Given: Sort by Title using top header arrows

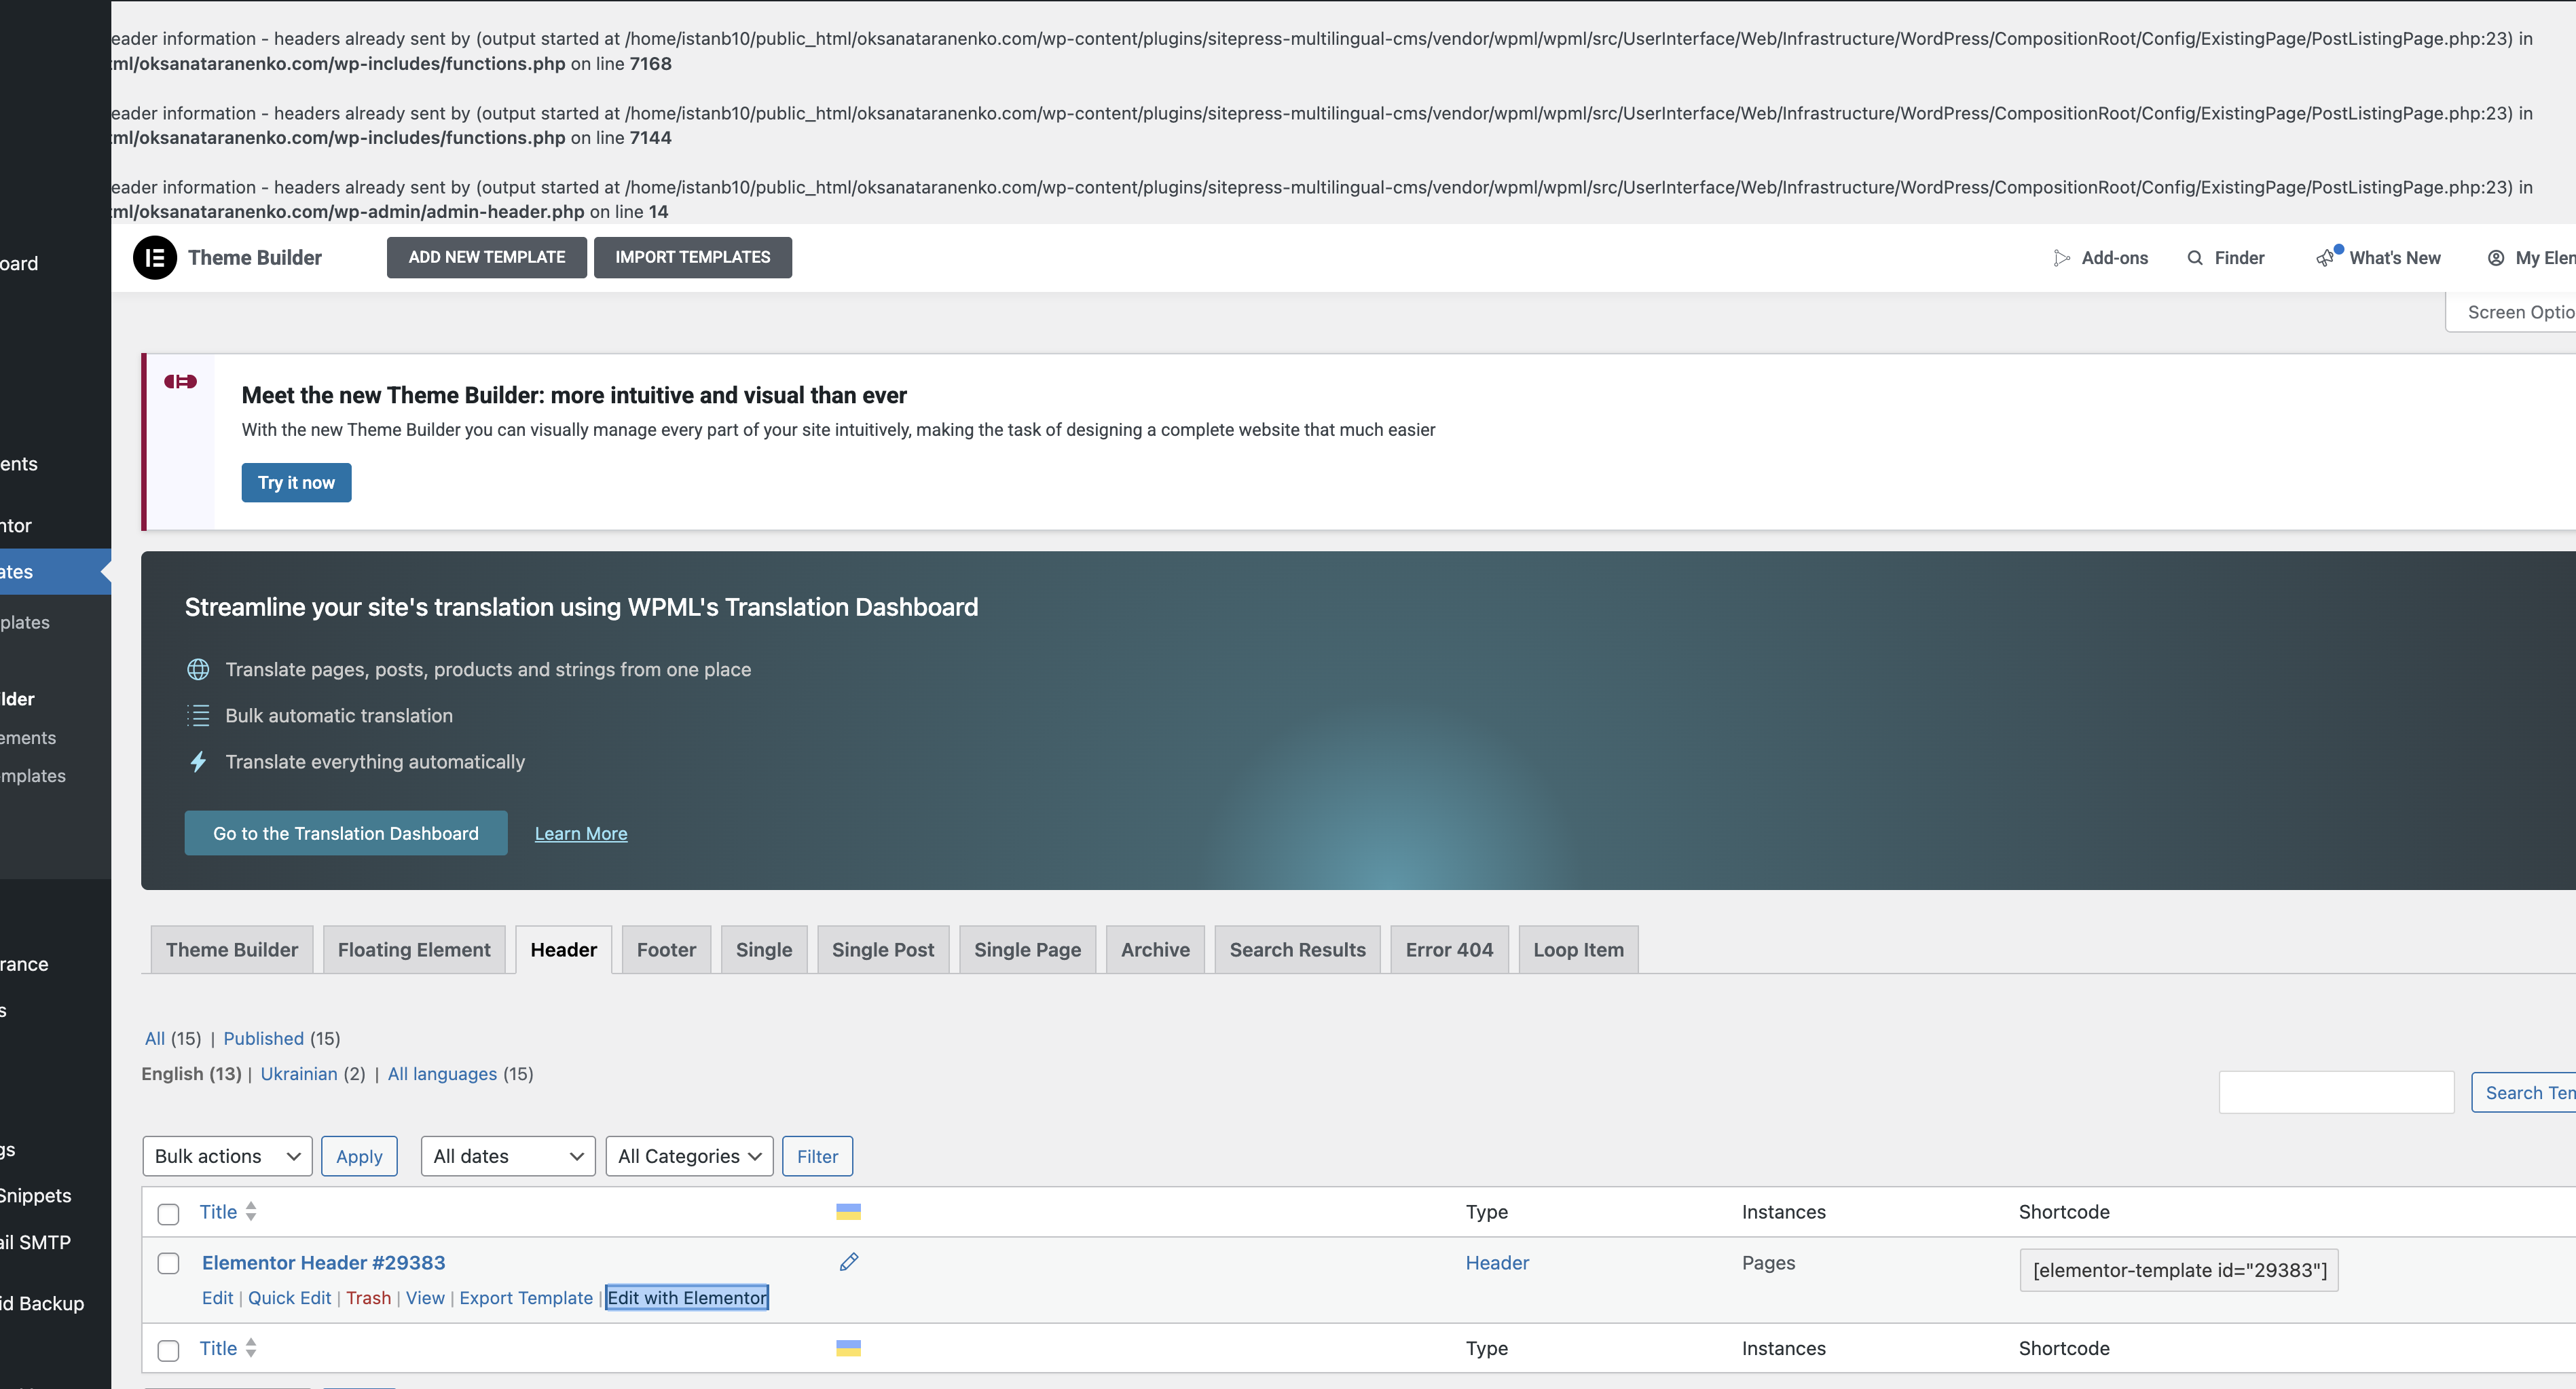Looking at the screenshot, I should tap(251, 1211).
